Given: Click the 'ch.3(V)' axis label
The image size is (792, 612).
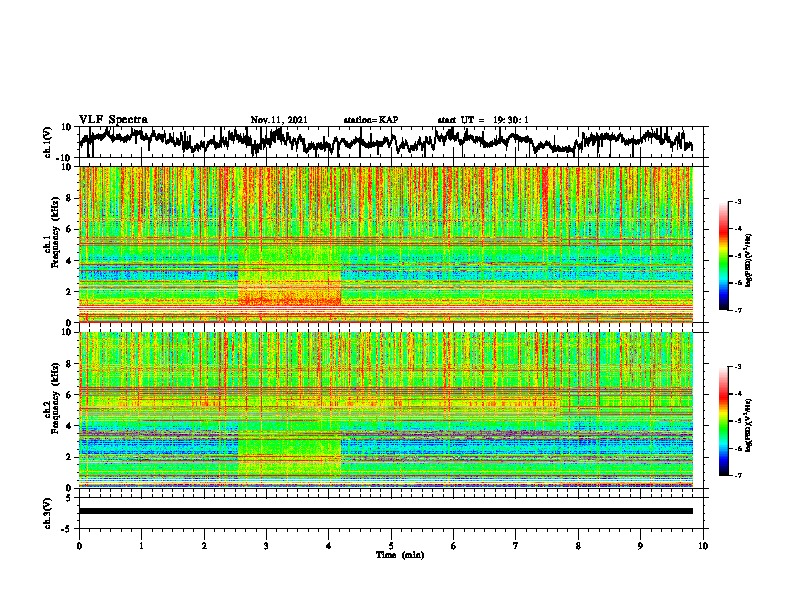Looking at the screenshot, I should click(x=48, y=514).
